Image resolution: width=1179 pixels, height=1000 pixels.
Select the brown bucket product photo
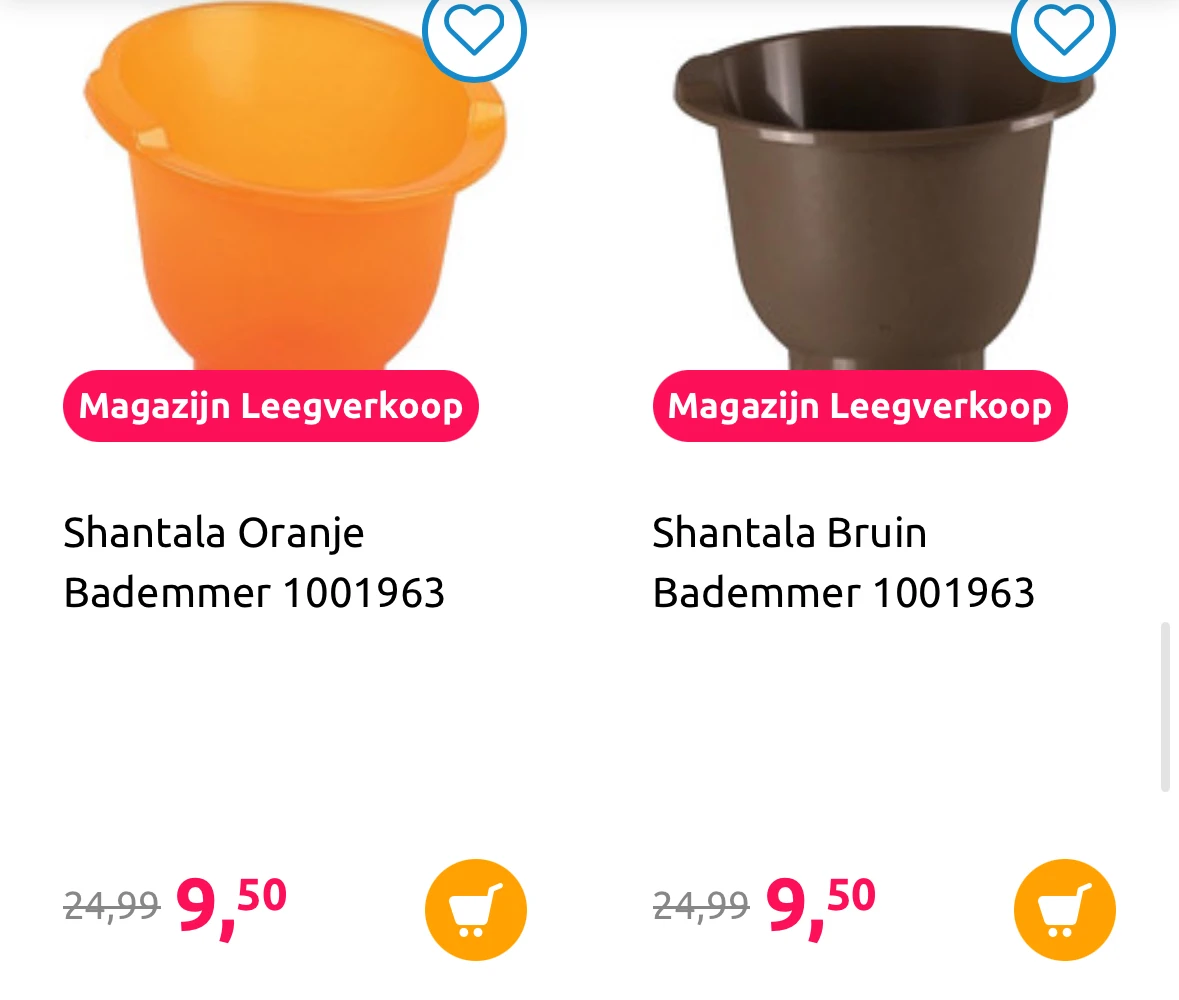(880, 190)
